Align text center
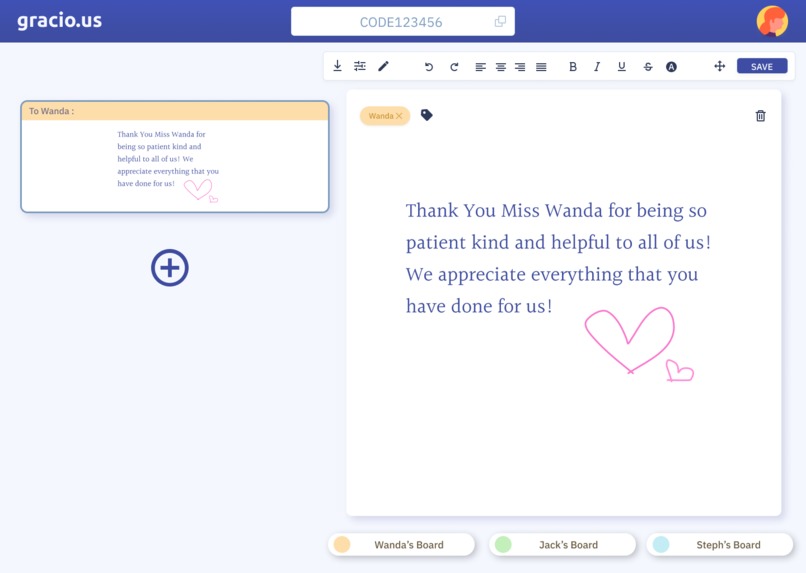 [501, 67]
